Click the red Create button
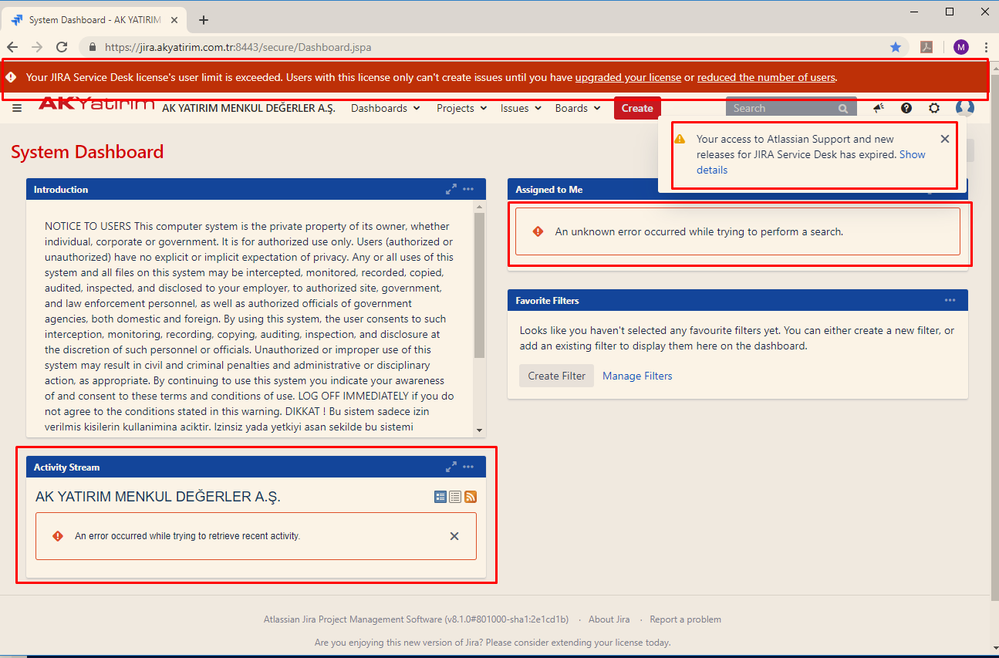This screenshot has width=999, height=658. (x=637, y=108)
